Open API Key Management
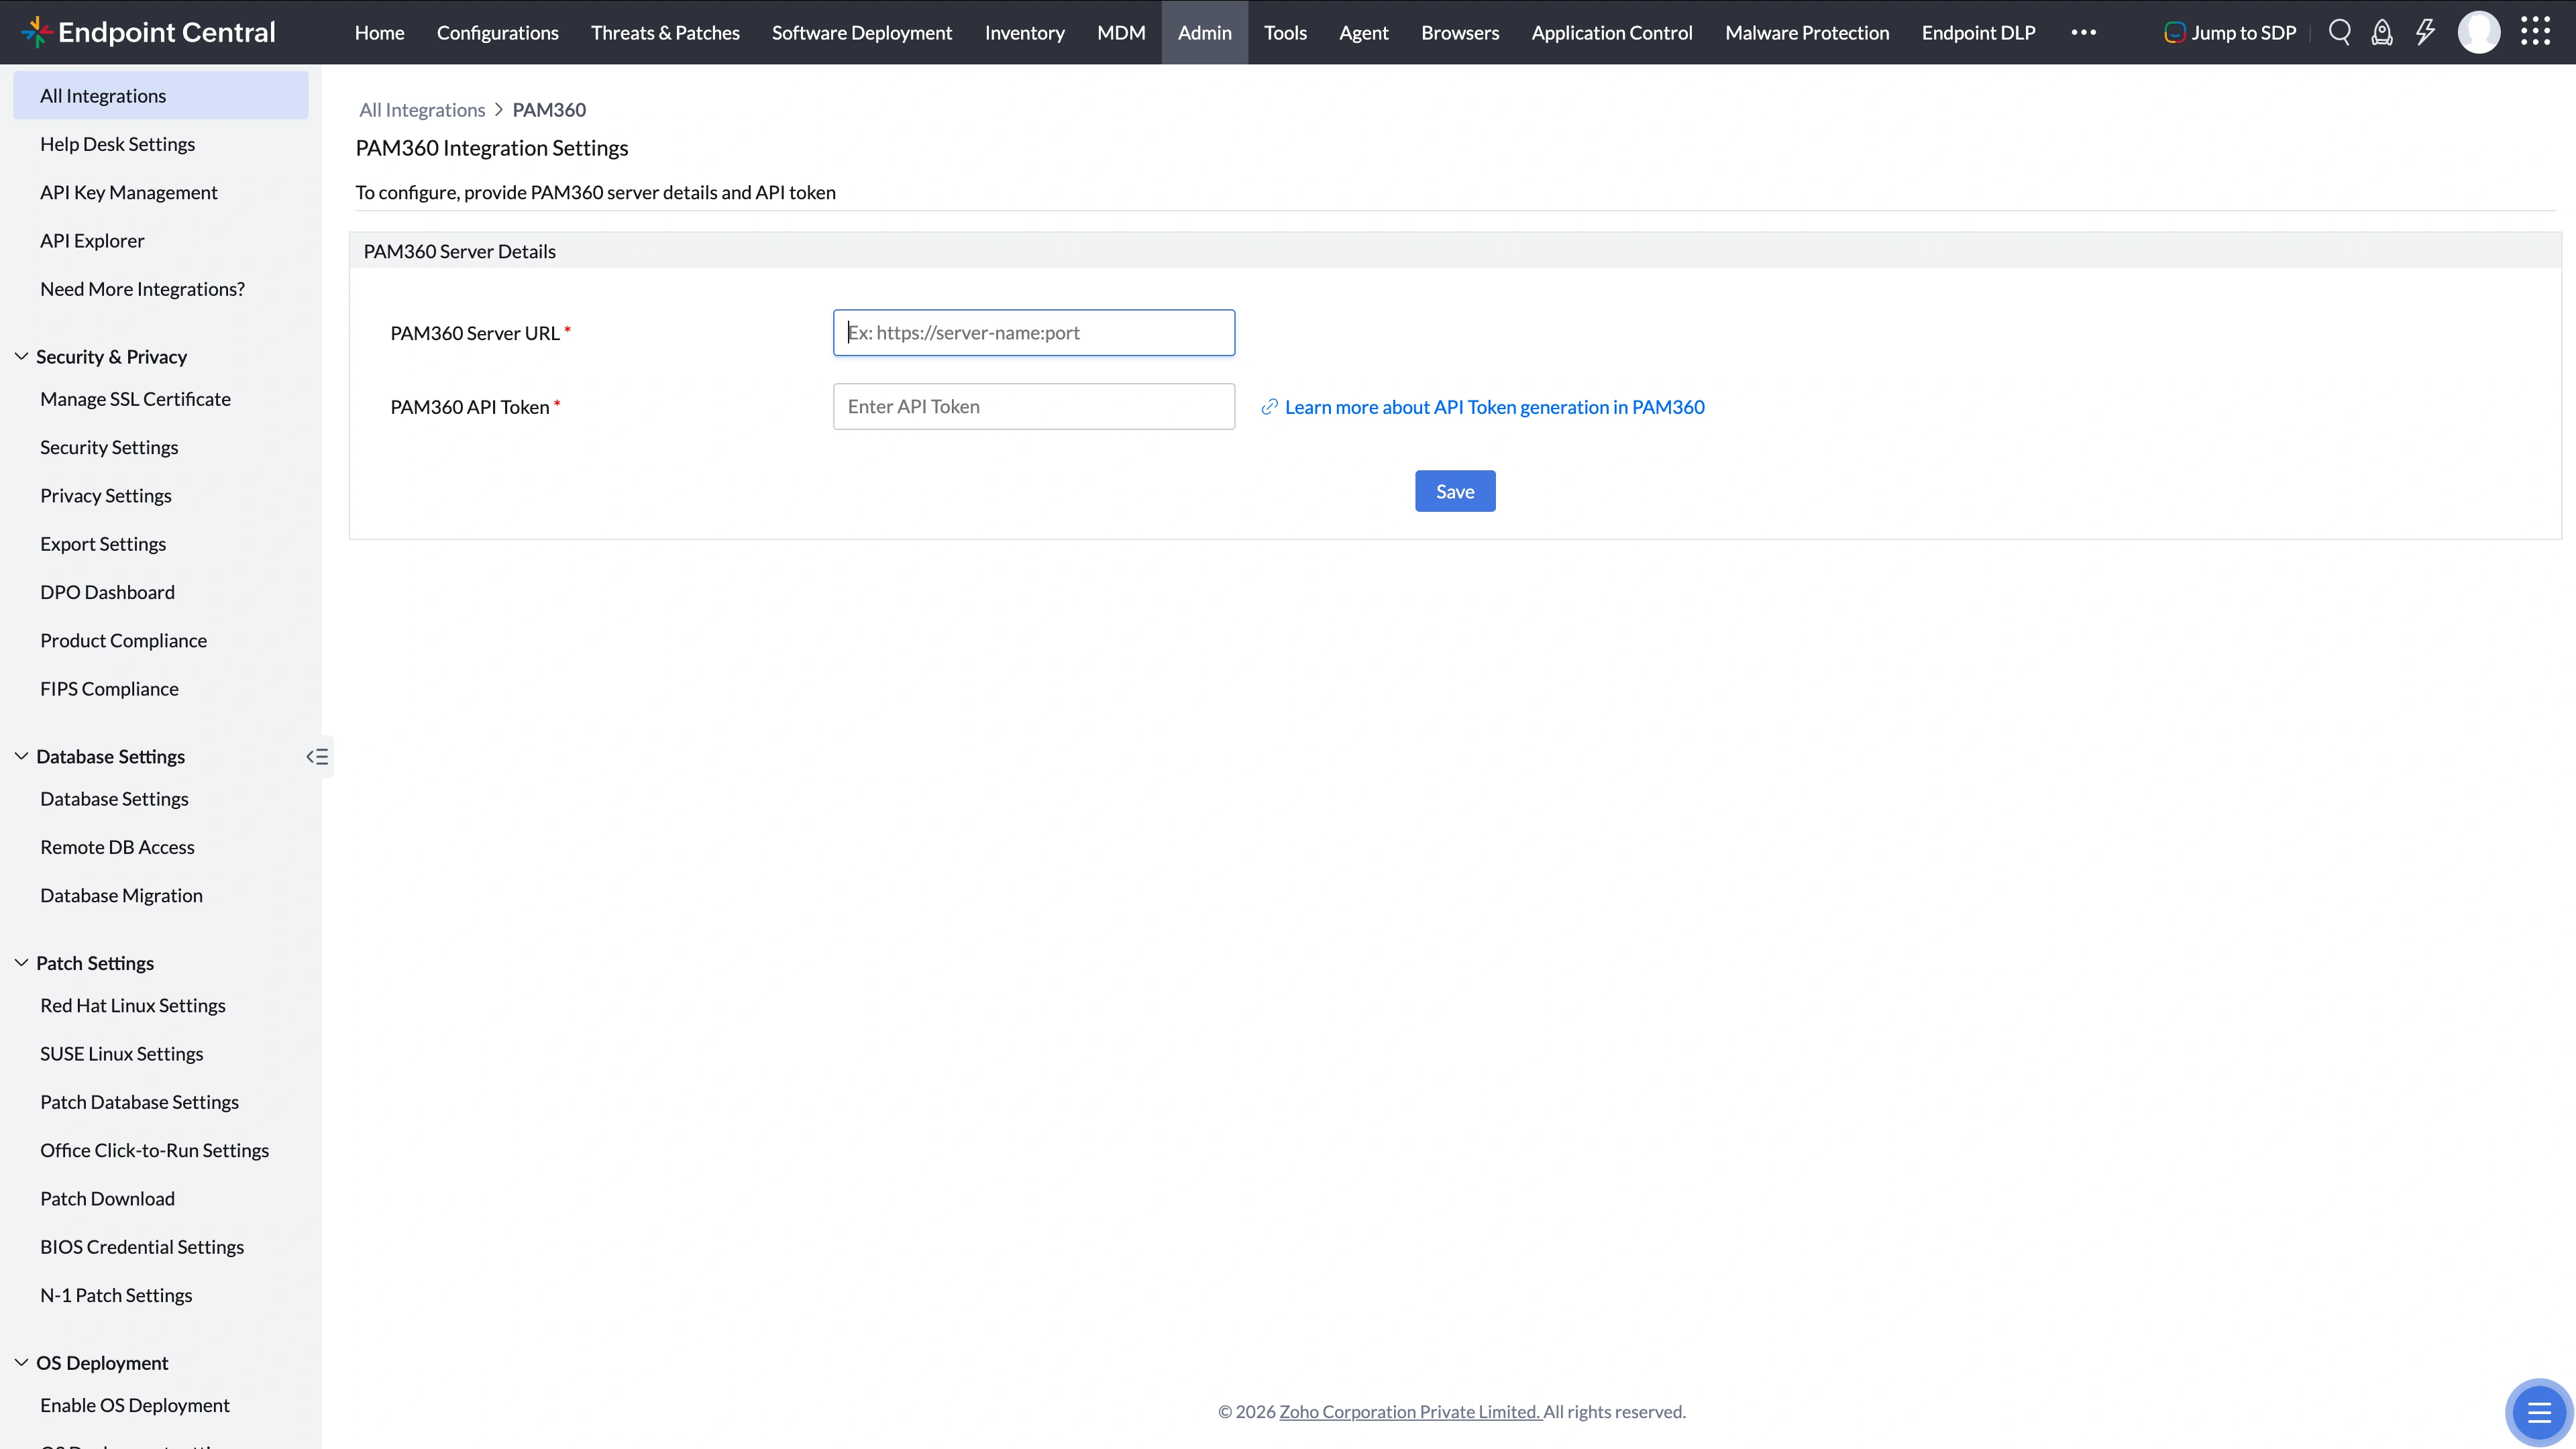 click(128, 192)
